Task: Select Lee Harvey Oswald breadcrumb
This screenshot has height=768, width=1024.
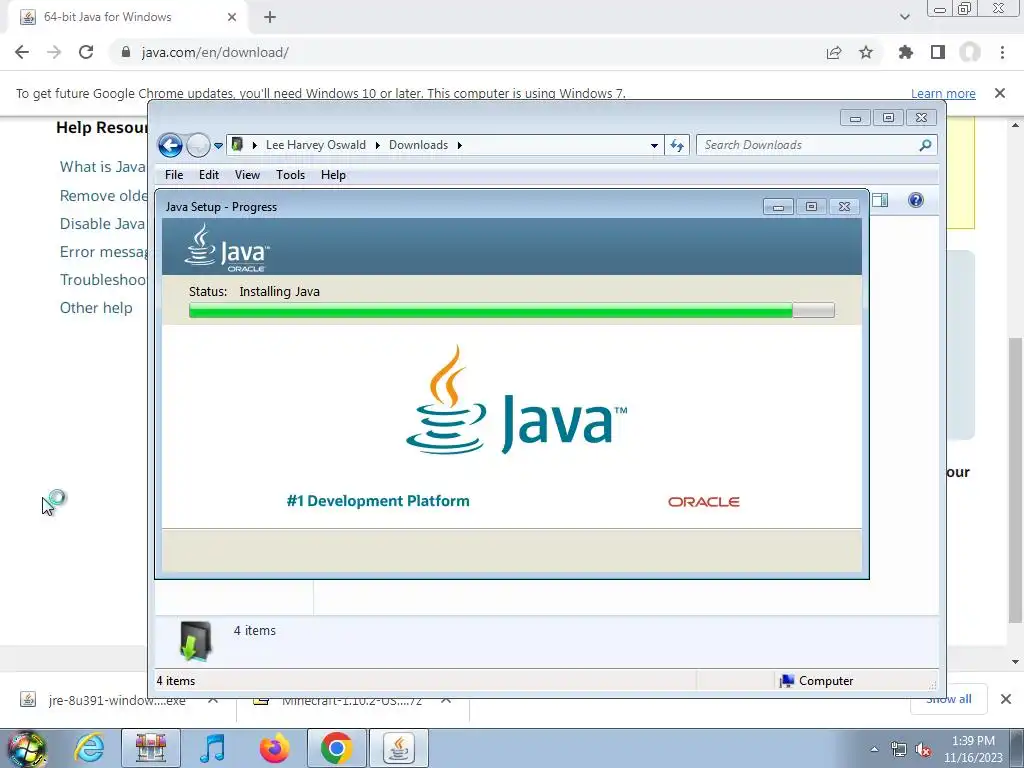Action: point(315,145)
